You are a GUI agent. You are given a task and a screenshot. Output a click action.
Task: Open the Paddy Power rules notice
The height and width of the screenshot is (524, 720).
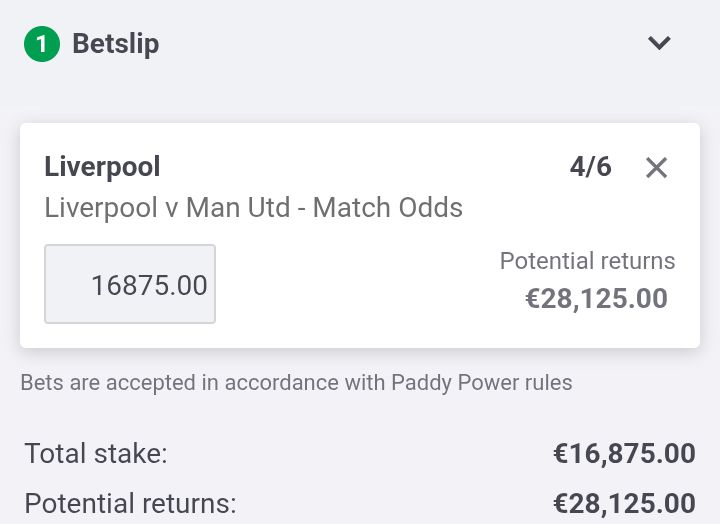click(296, 383)
